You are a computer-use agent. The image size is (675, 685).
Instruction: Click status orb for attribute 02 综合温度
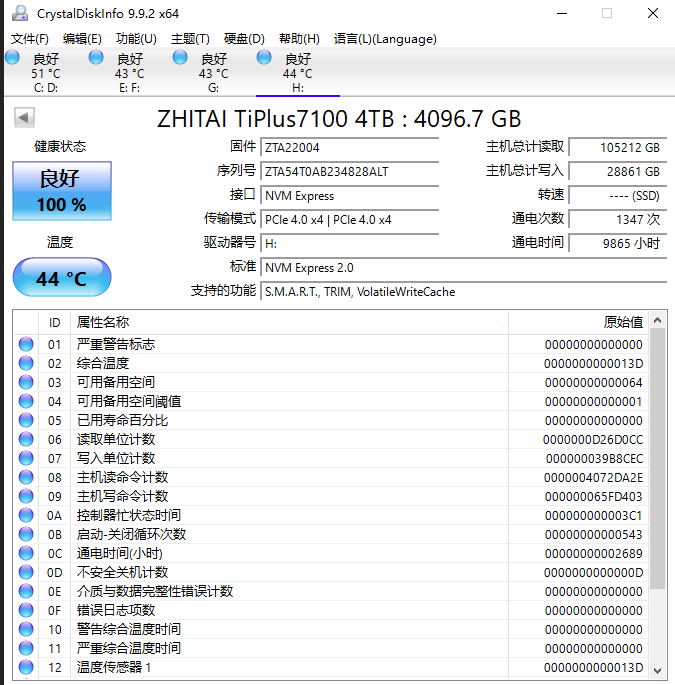26,363
